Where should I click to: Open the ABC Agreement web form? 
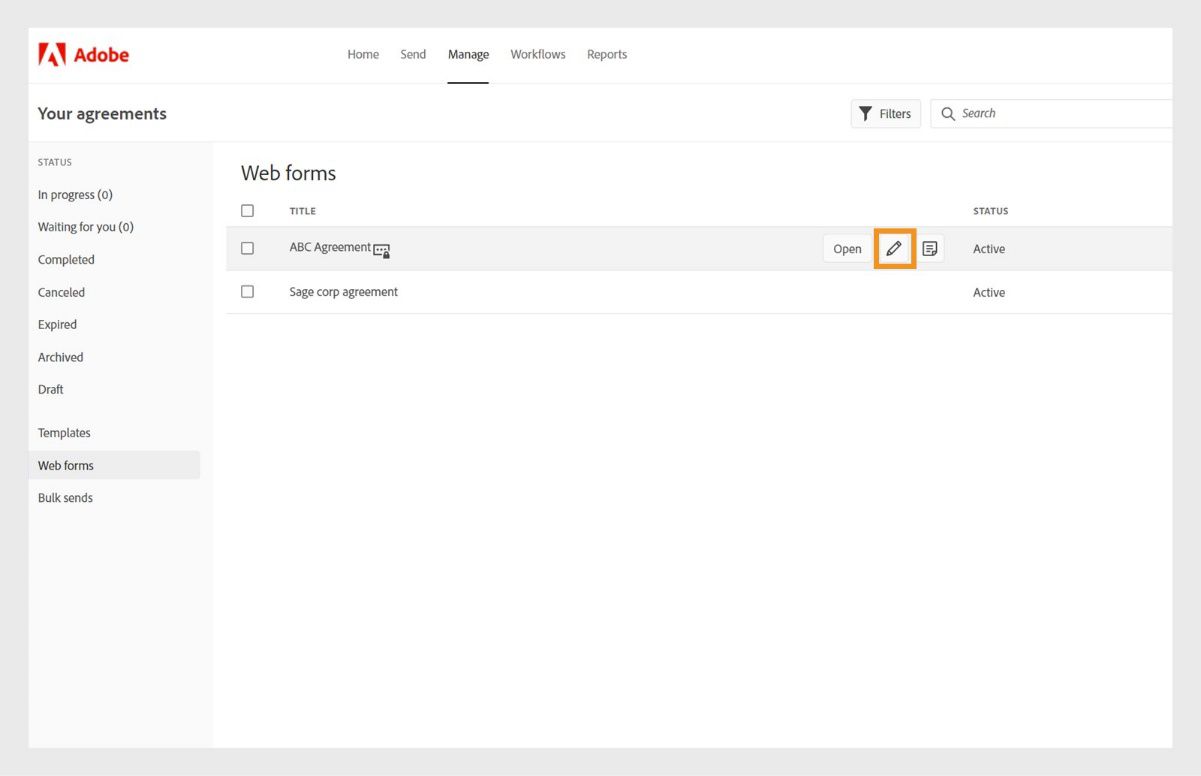pos(846,248)
